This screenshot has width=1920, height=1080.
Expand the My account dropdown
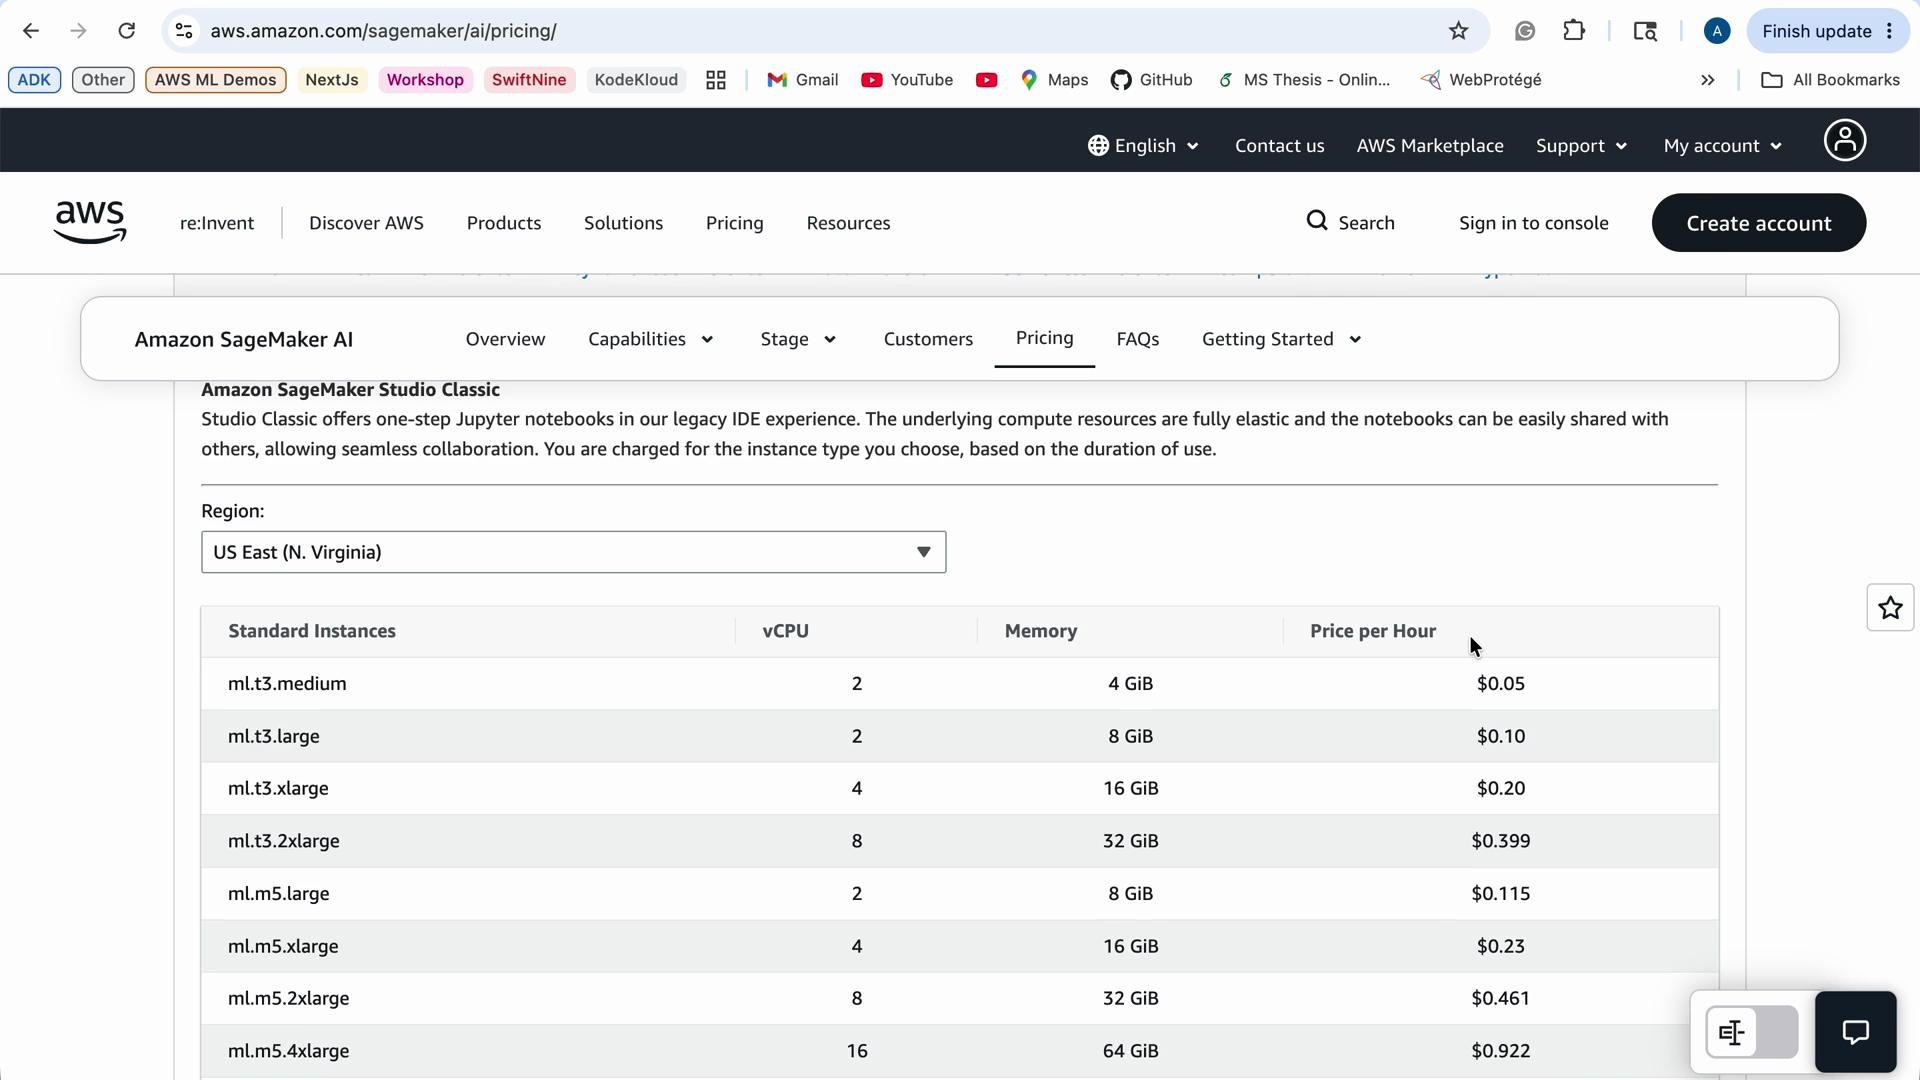(1722, 146)
